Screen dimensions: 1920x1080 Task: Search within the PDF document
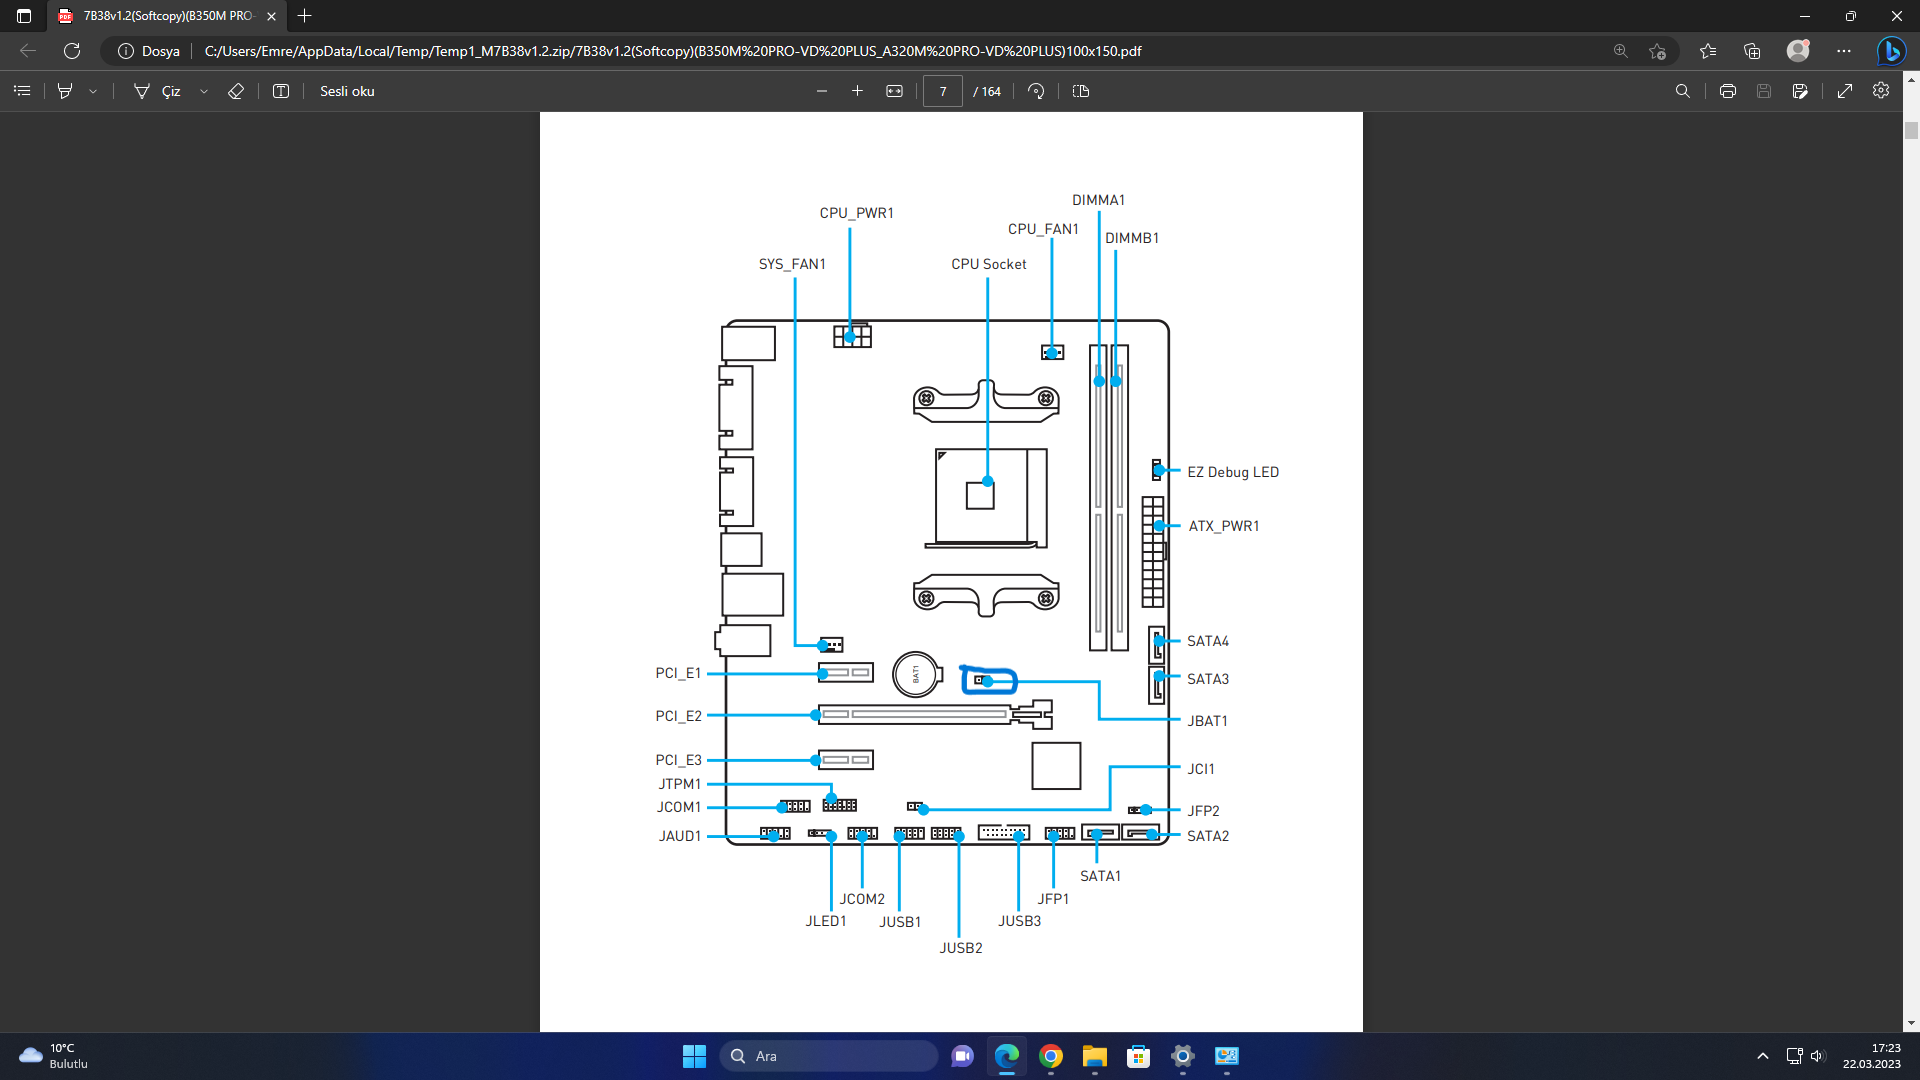point(1683,91)
